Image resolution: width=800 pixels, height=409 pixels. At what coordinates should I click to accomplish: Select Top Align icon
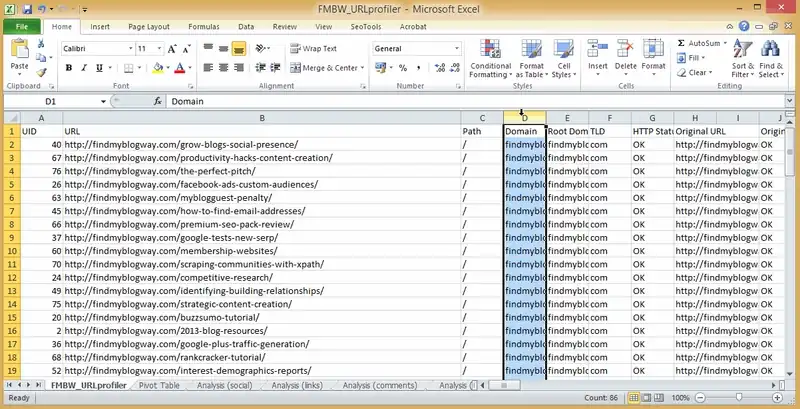click(208, 48)
